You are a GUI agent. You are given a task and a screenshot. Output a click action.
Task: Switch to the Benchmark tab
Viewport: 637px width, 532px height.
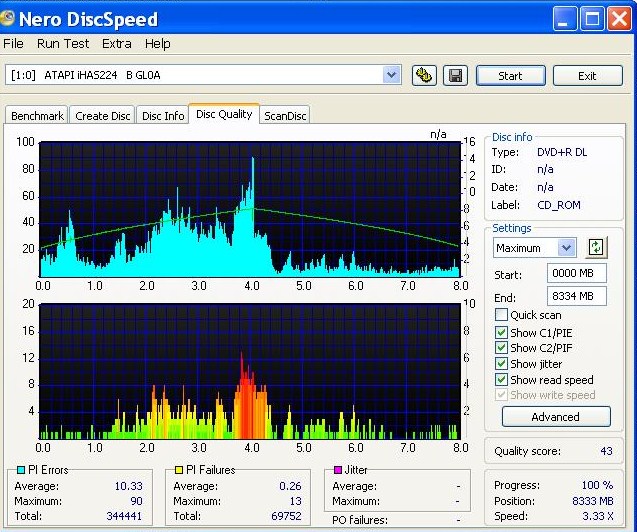coord(37,116)
